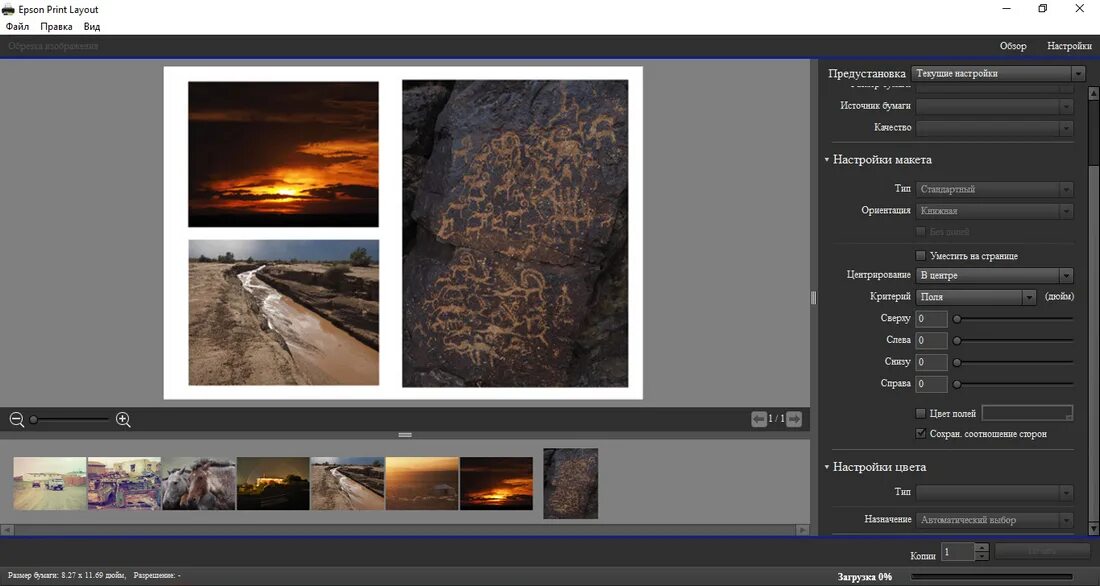Viewport: 1100px width, 586px height.
Task: Select the muddy stream thumbnail
Action: [347, 484]
